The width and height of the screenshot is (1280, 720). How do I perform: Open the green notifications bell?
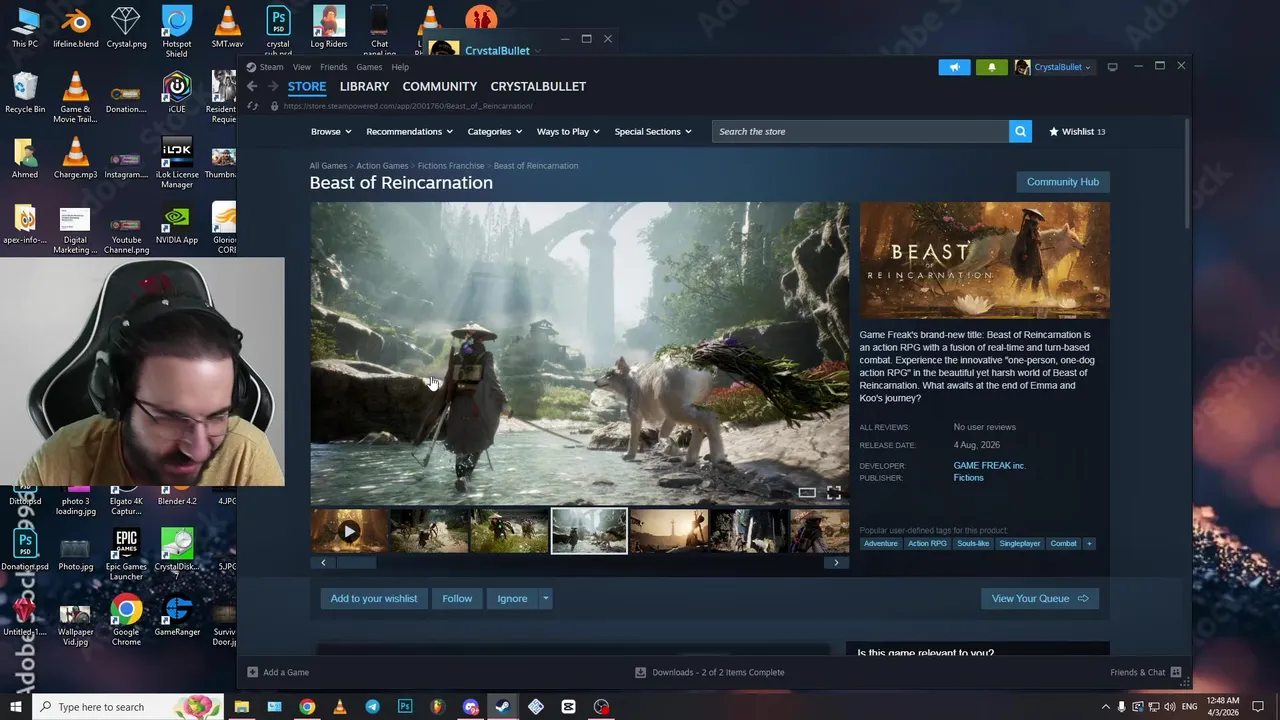tap(991, 67)
